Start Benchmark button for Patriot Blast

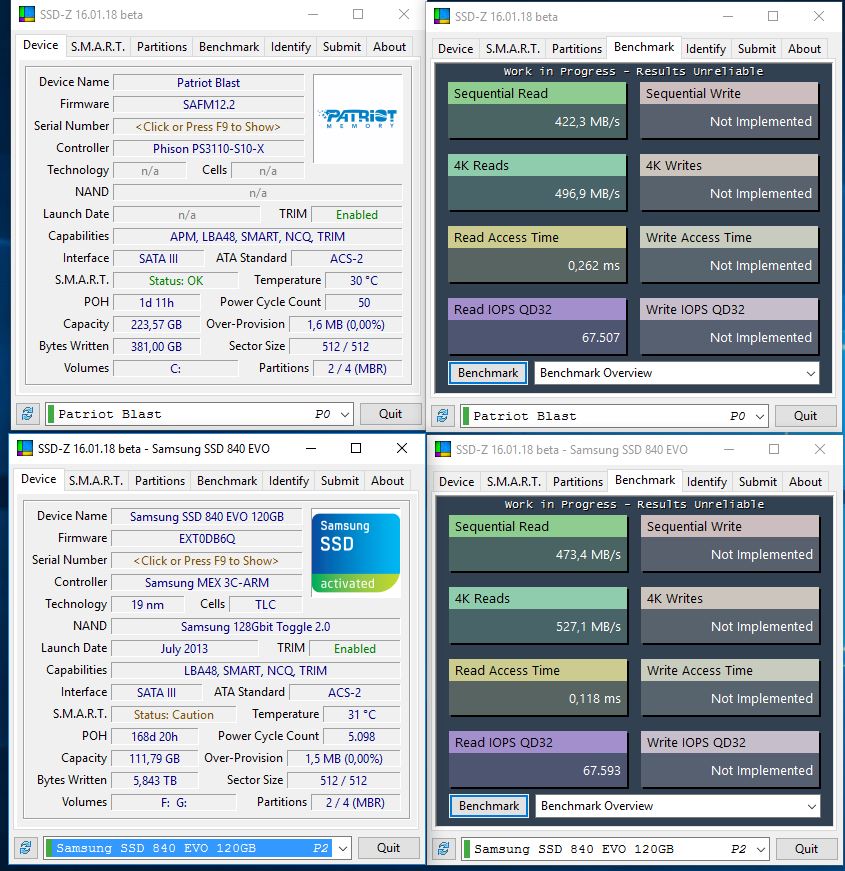(x=488, y=373)
